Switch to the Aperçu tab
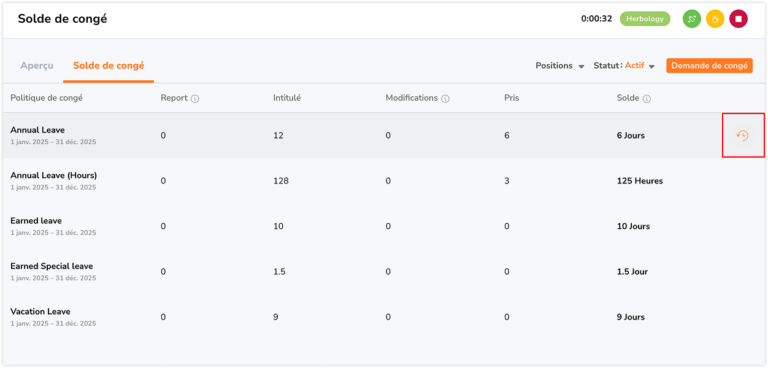Image resolution: width=768 pixels, height=368 pixels. click(37, 66)
